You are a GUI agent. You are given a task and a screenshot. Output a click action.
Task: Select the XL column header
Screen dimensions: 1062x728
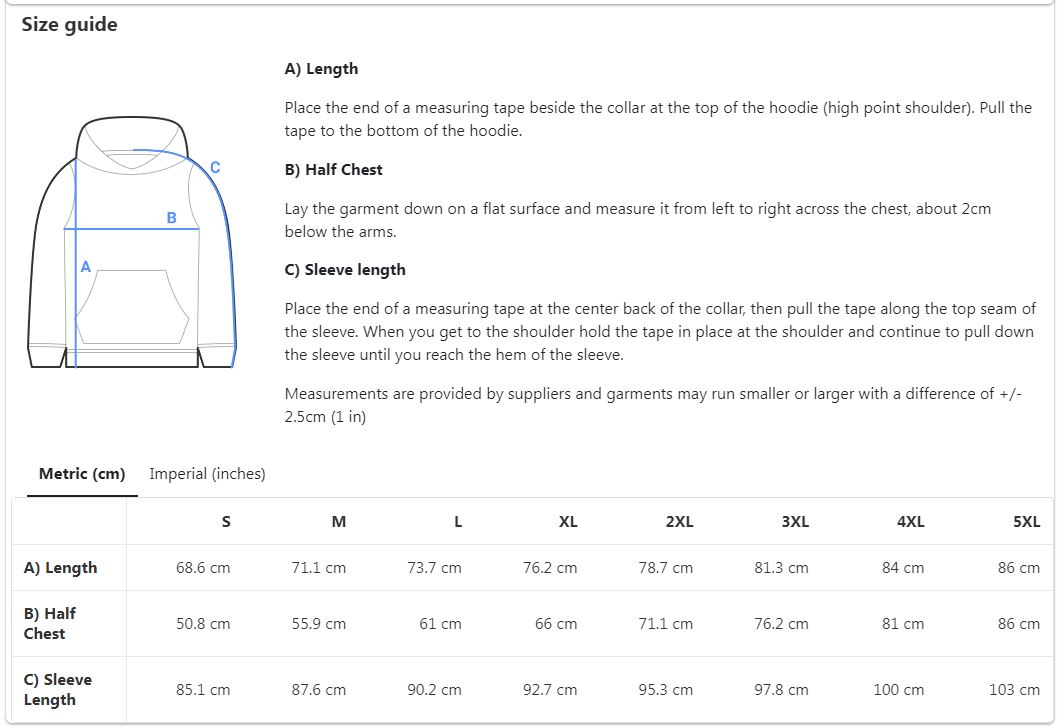coord(568,521)
